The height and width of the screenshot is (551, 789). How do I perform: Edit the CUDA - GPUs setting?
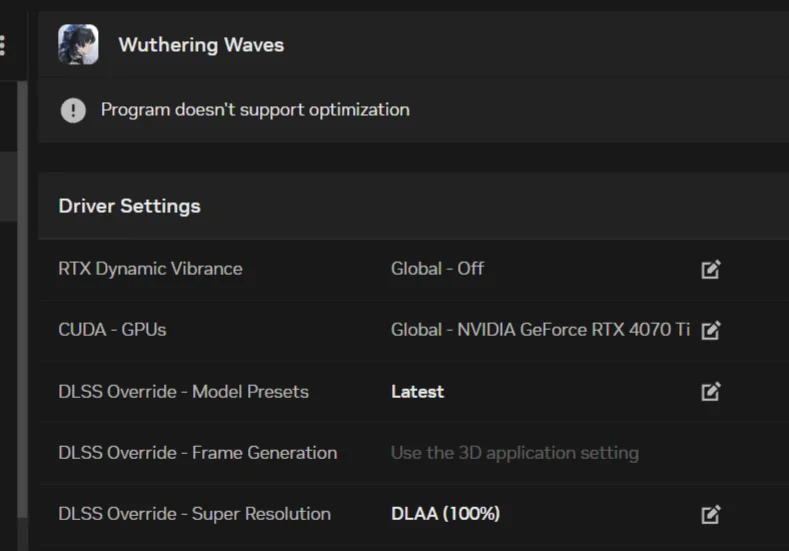[711, 331]
